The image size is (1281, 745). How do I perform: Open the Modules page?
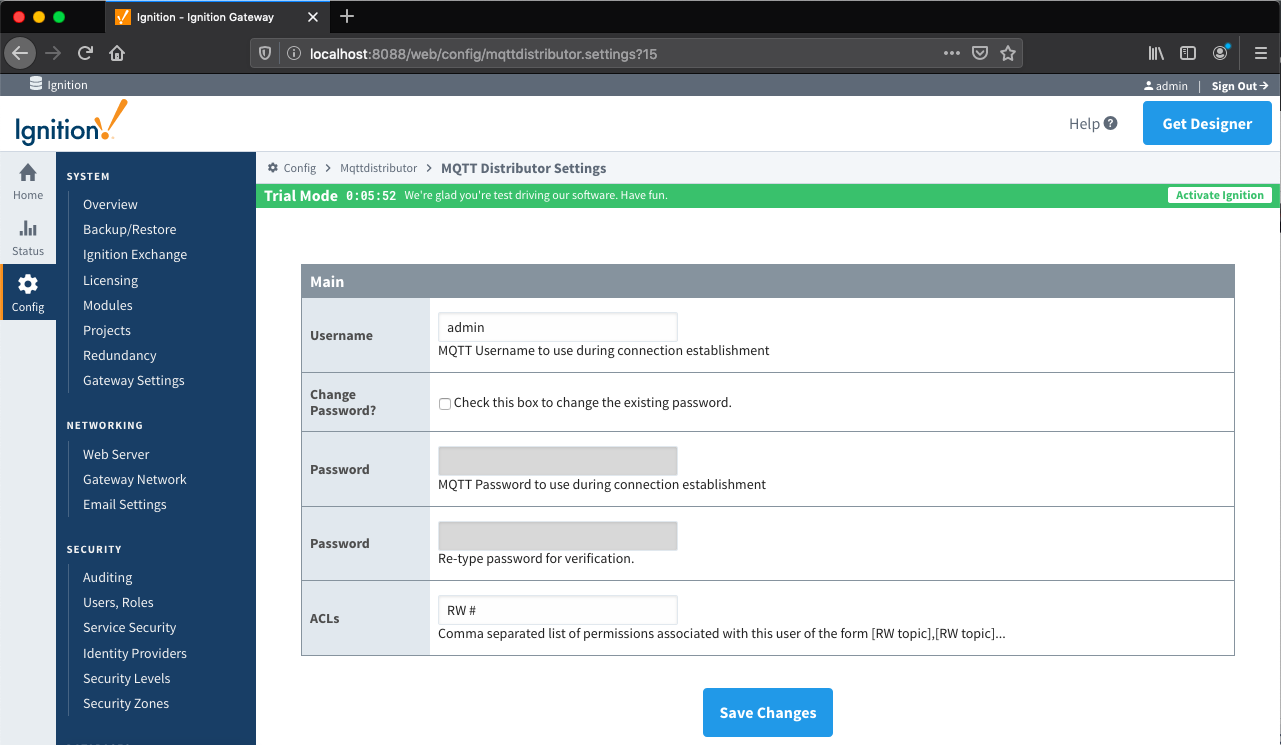click(x=107, y=305)
